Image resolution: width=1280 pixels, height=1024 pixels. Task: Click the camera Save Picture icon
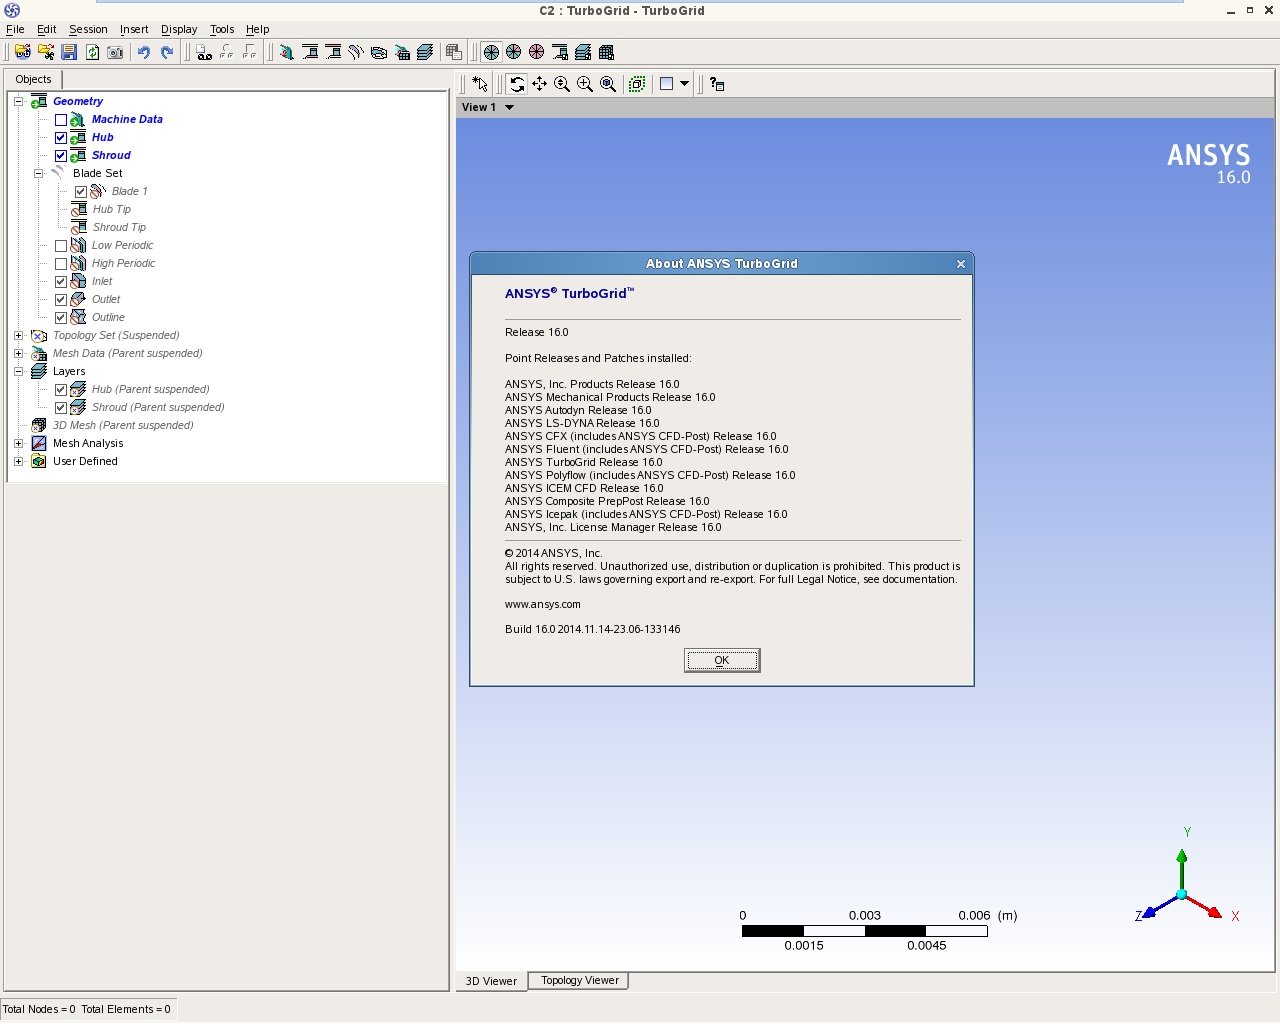point(115,52)
